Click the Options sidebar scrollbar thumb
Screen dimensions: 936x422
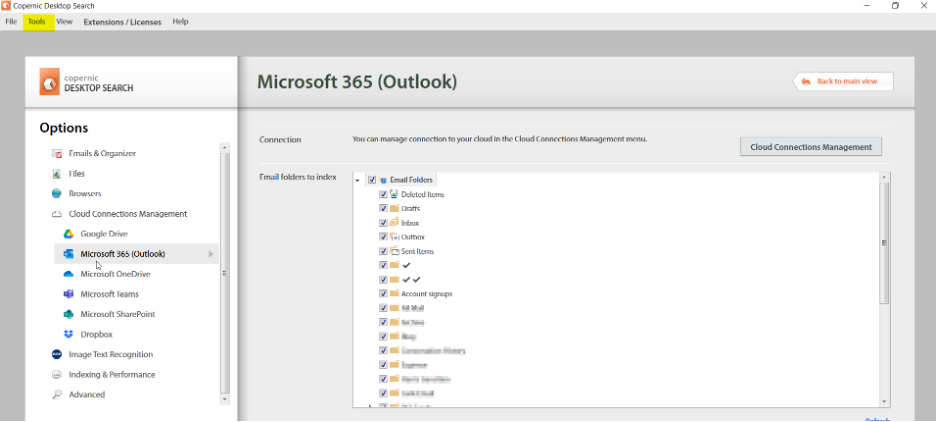224,273
